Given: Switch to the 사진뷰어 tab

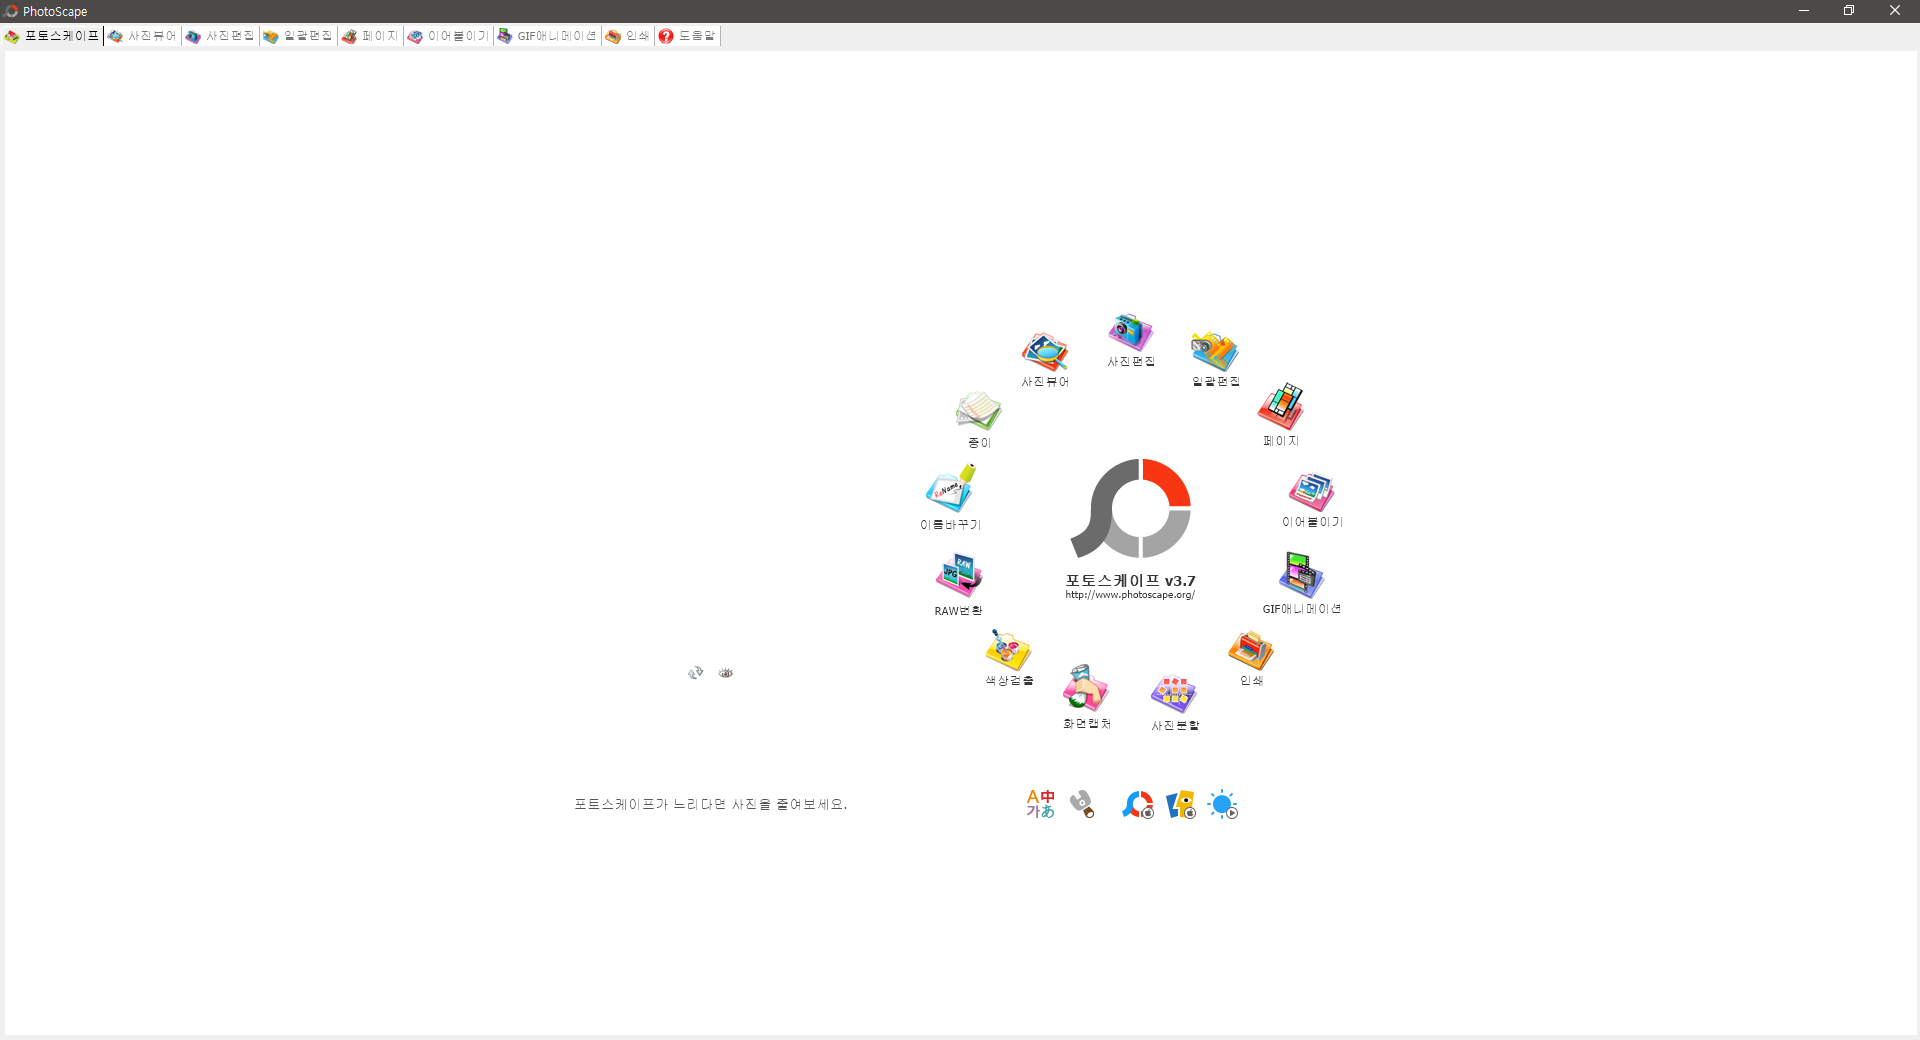Looking at the screenshot, I should click(x=142, y=36).
